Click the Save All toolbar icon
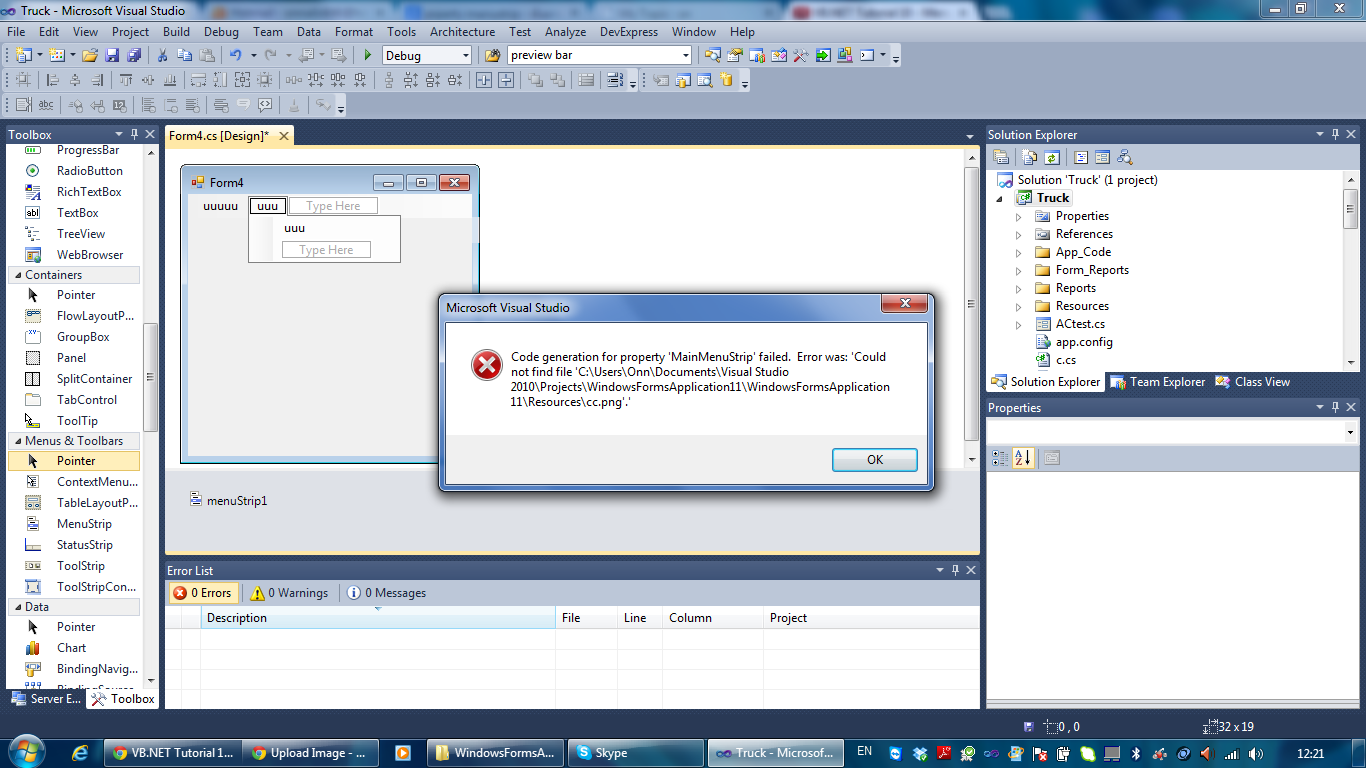Screen dimensions: 1366x768 tap(133, 55)
